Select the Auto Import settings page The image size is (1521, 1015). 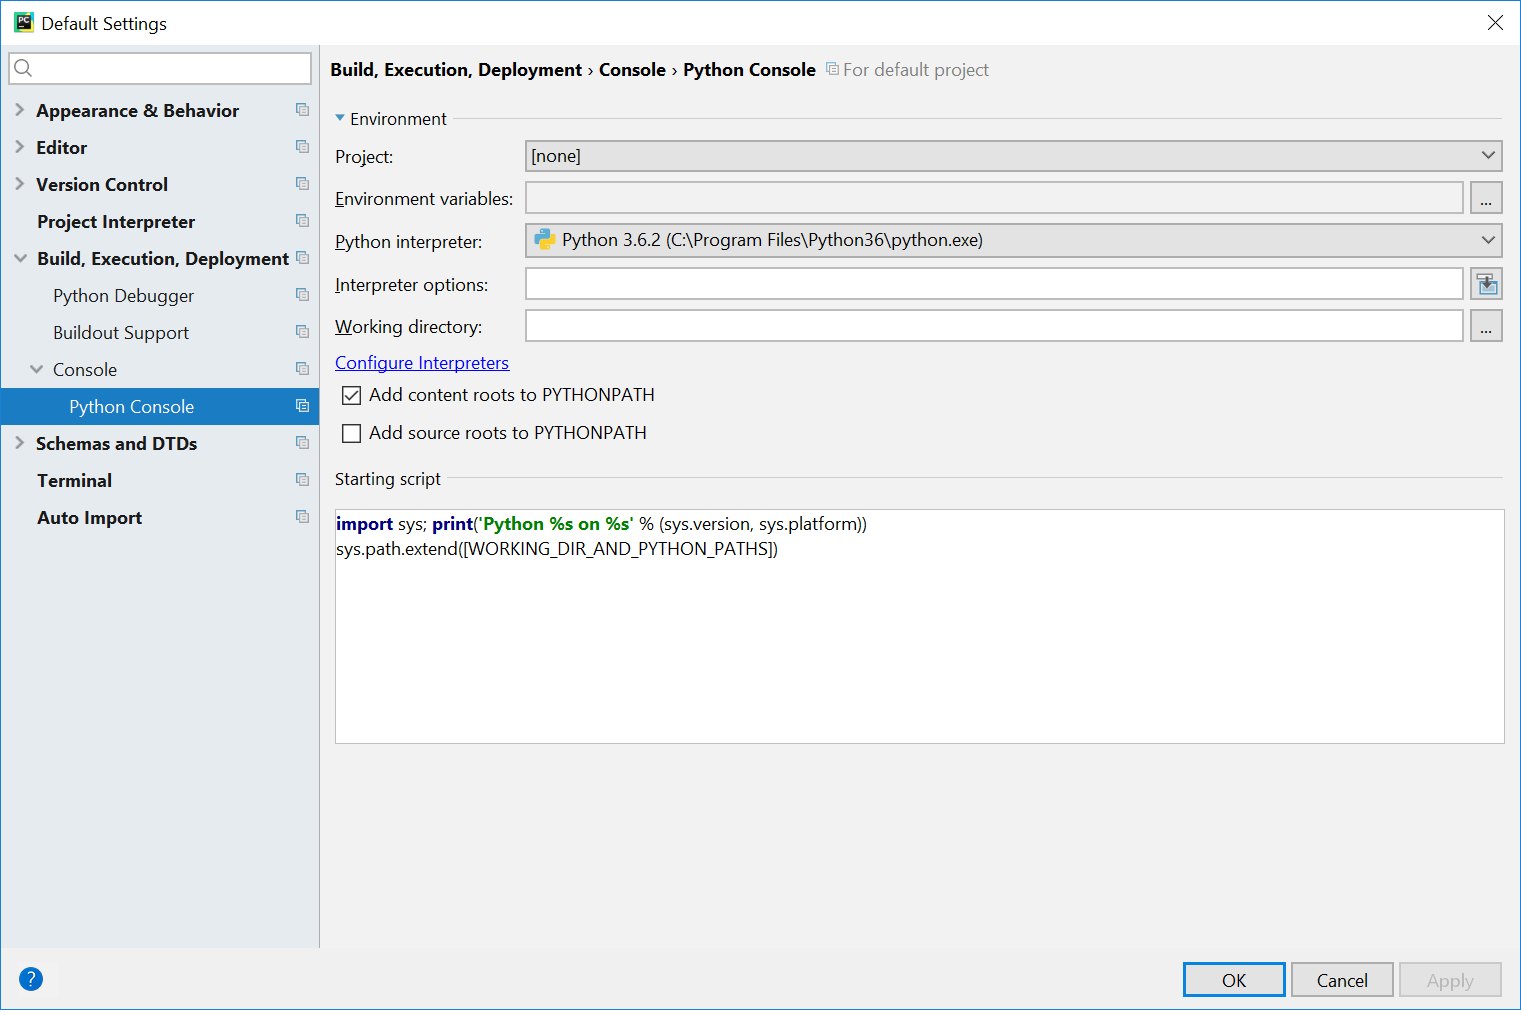pos(90,518)
